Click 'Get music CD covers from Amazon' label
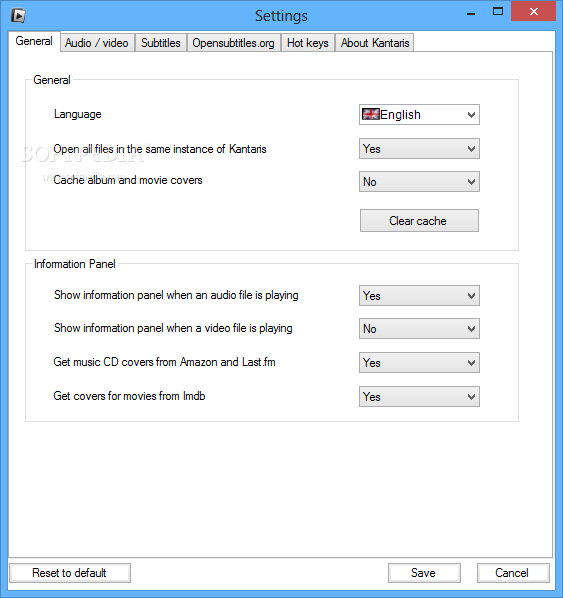563x598 pixels. pos(164,362)
